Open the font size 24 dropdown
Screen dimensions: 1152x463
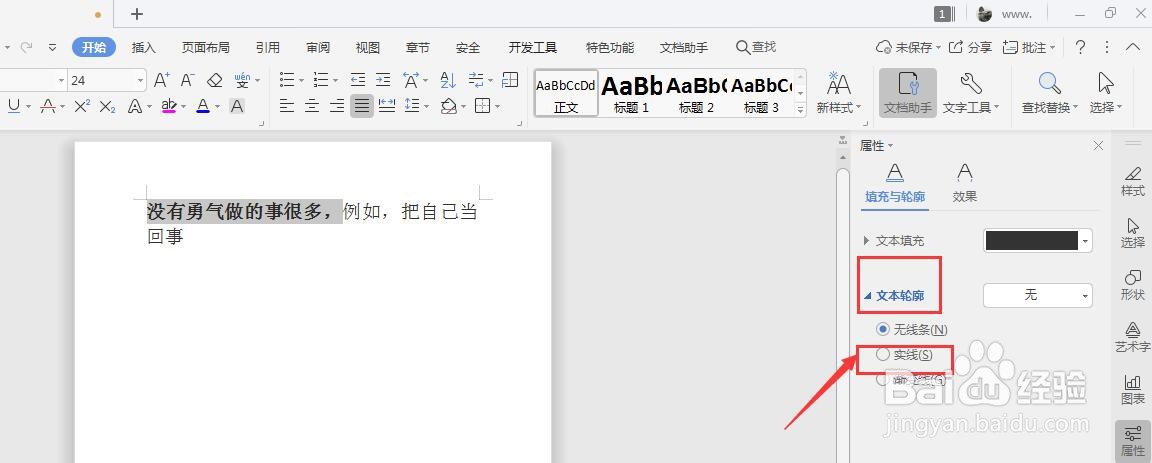click(140, 80)
